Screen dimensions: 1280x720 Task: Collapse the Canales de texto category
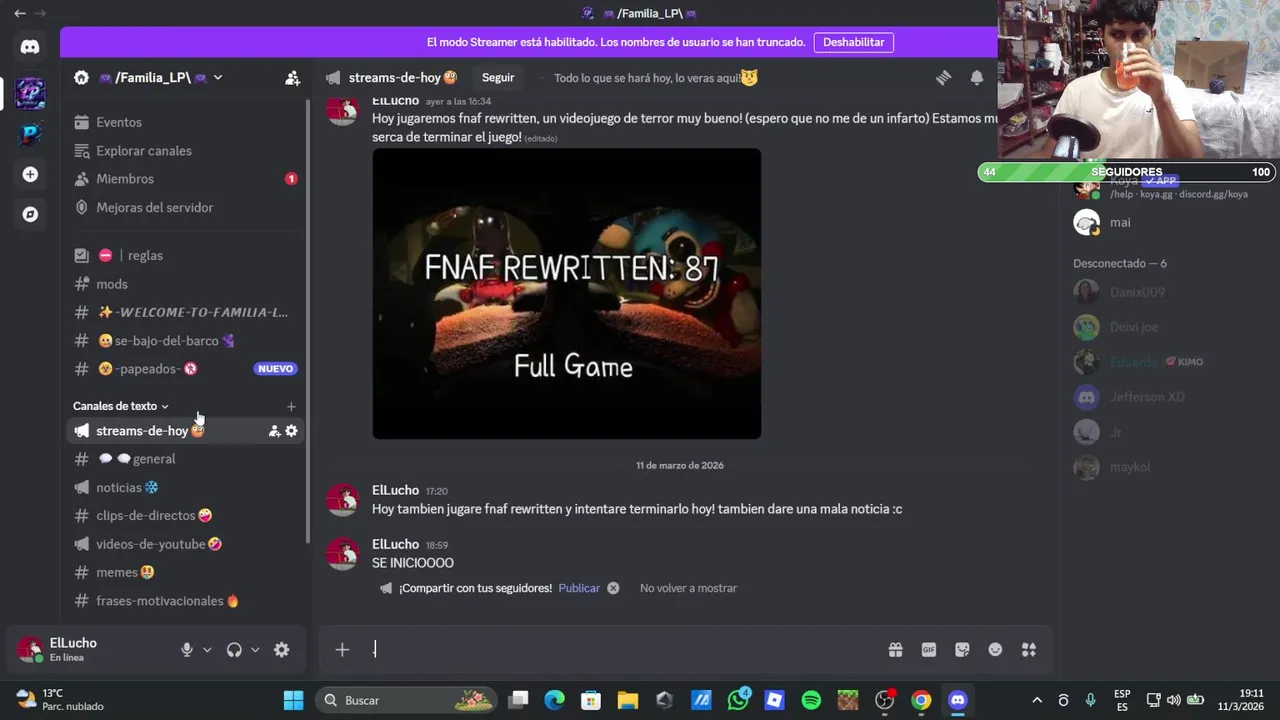[x=120, y=406]
